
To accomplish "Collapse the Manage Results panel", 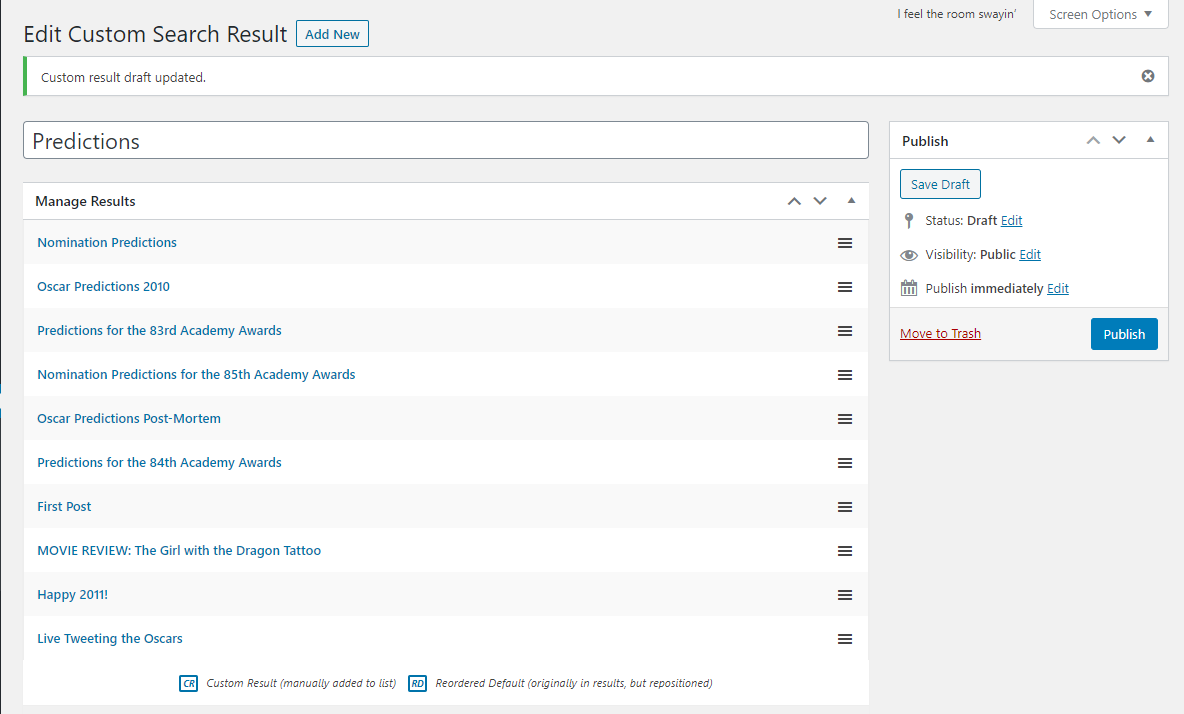I will click(x=851, y=200).
